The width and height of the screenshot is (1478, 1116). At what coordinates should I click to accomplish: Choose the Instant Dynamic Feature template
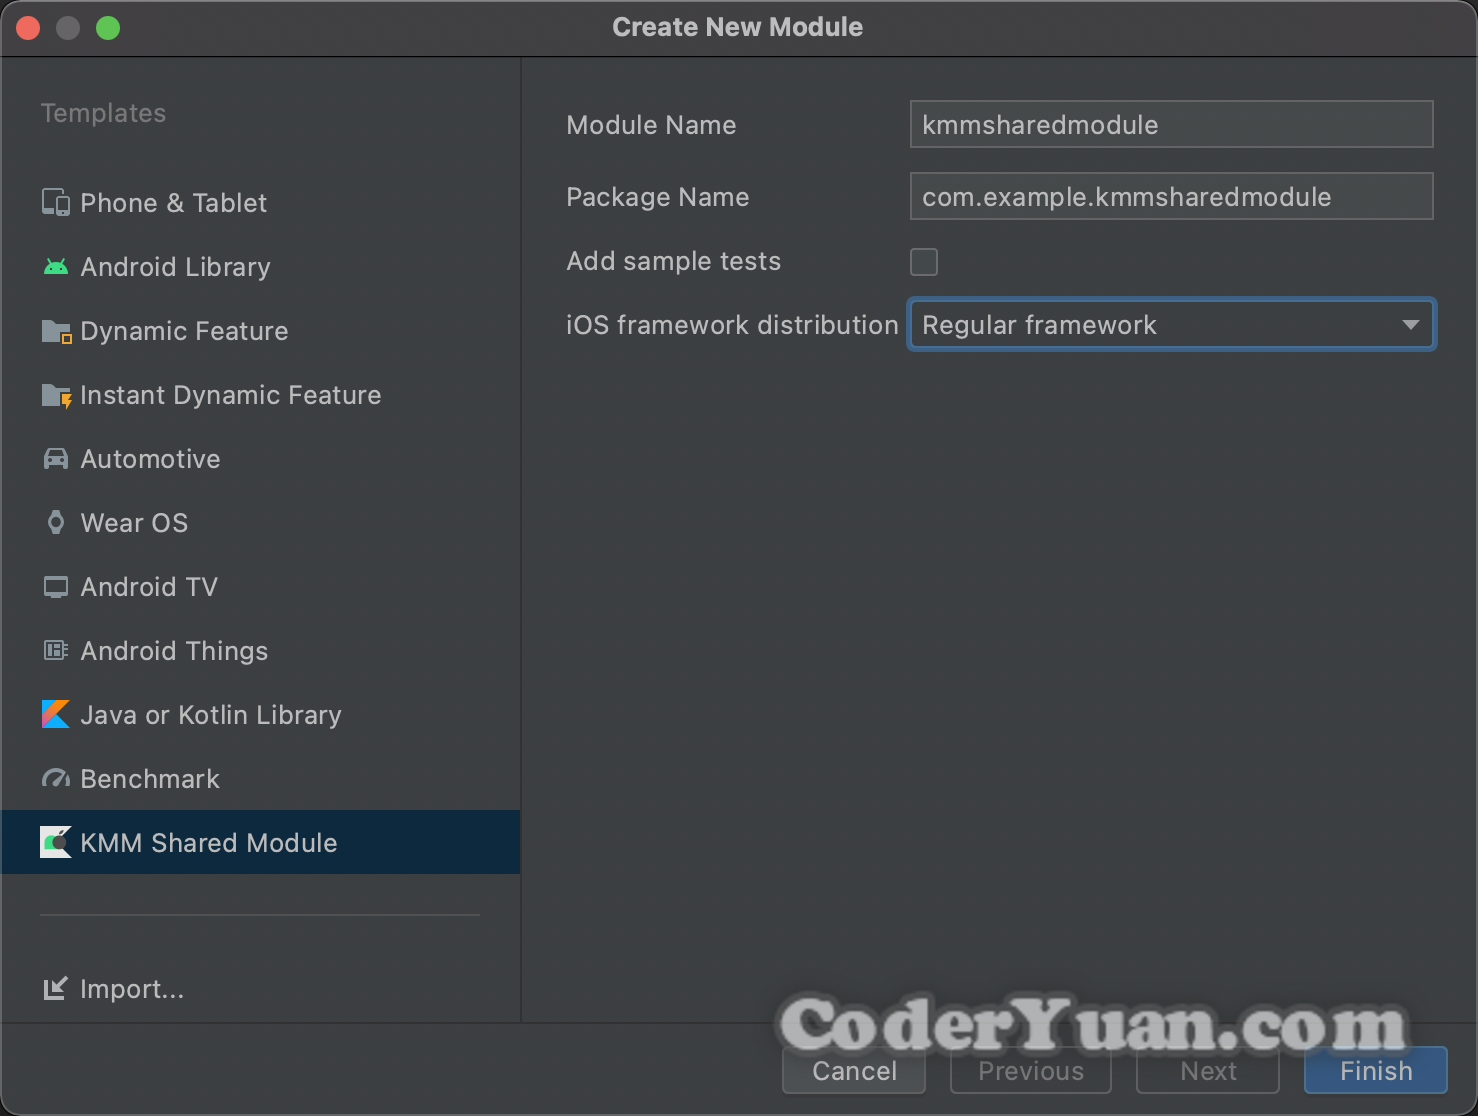point(261,395)
